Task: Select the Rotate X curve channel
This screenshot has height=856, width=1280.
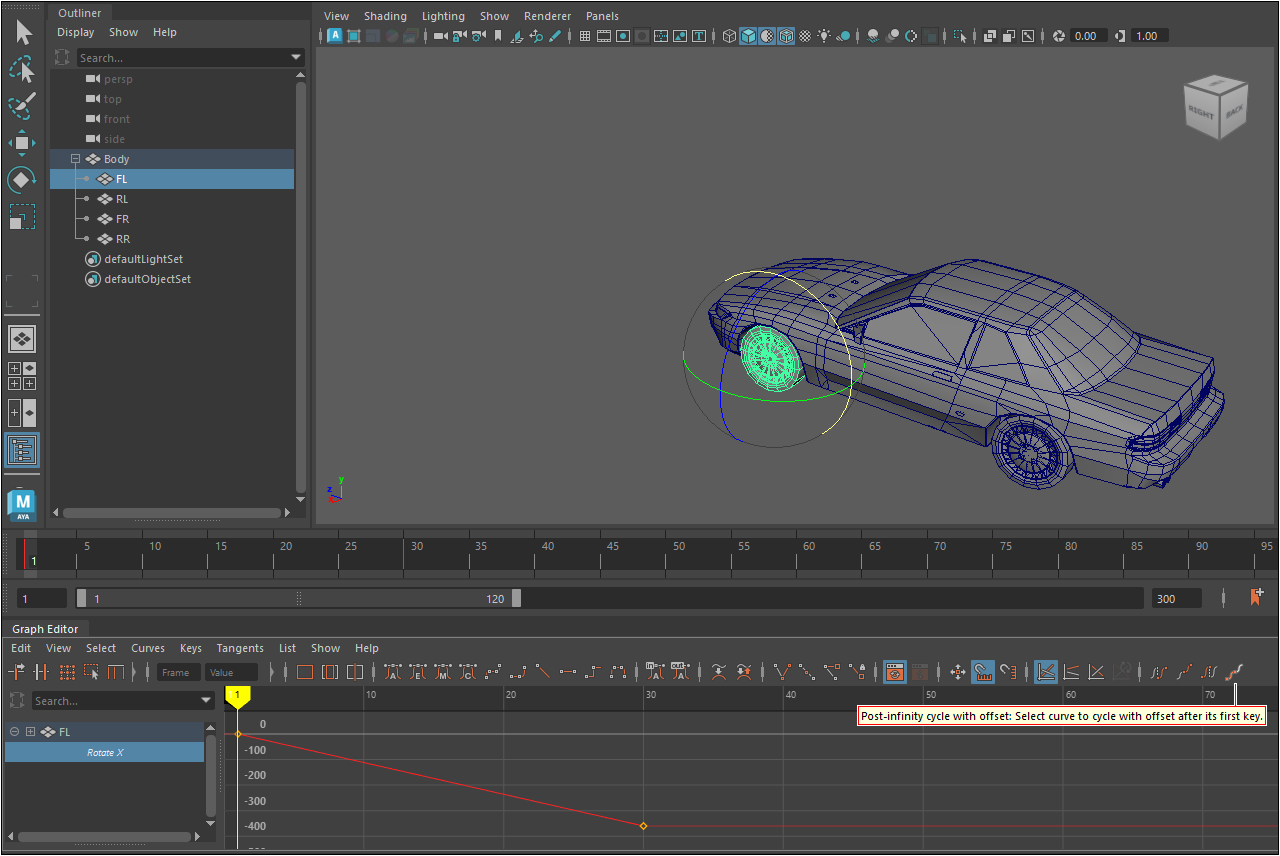Action: pos(104,752)
